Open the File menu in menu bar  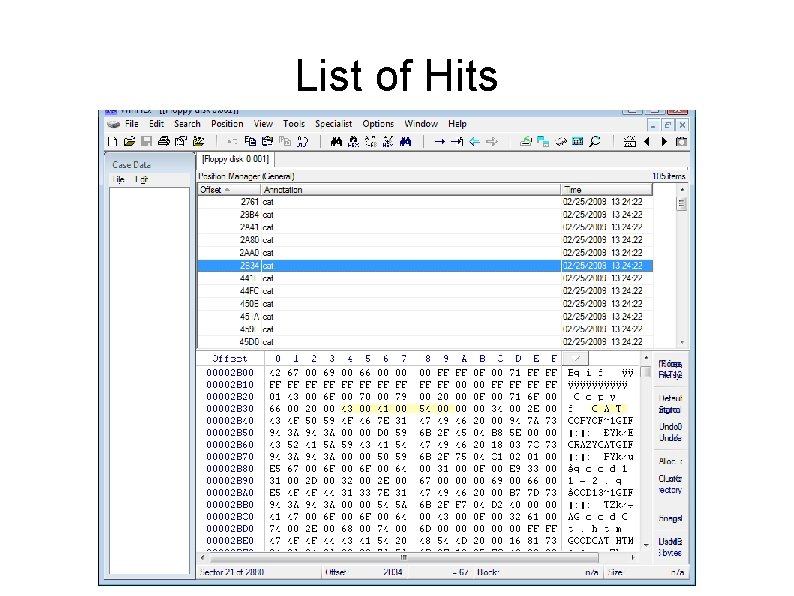(x=132, y=124)
